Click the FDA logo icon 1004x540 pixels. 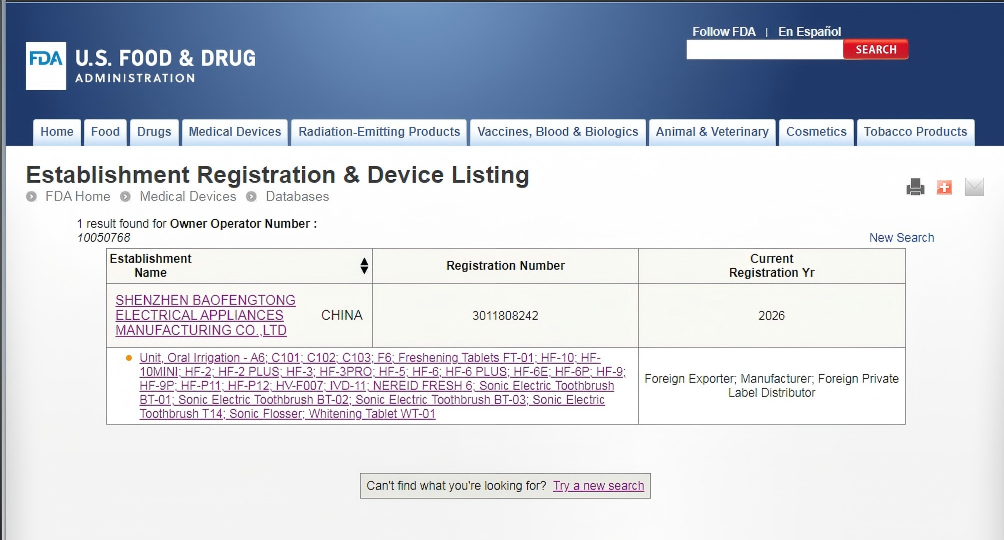pyautogui.click(x=45, y=66)
